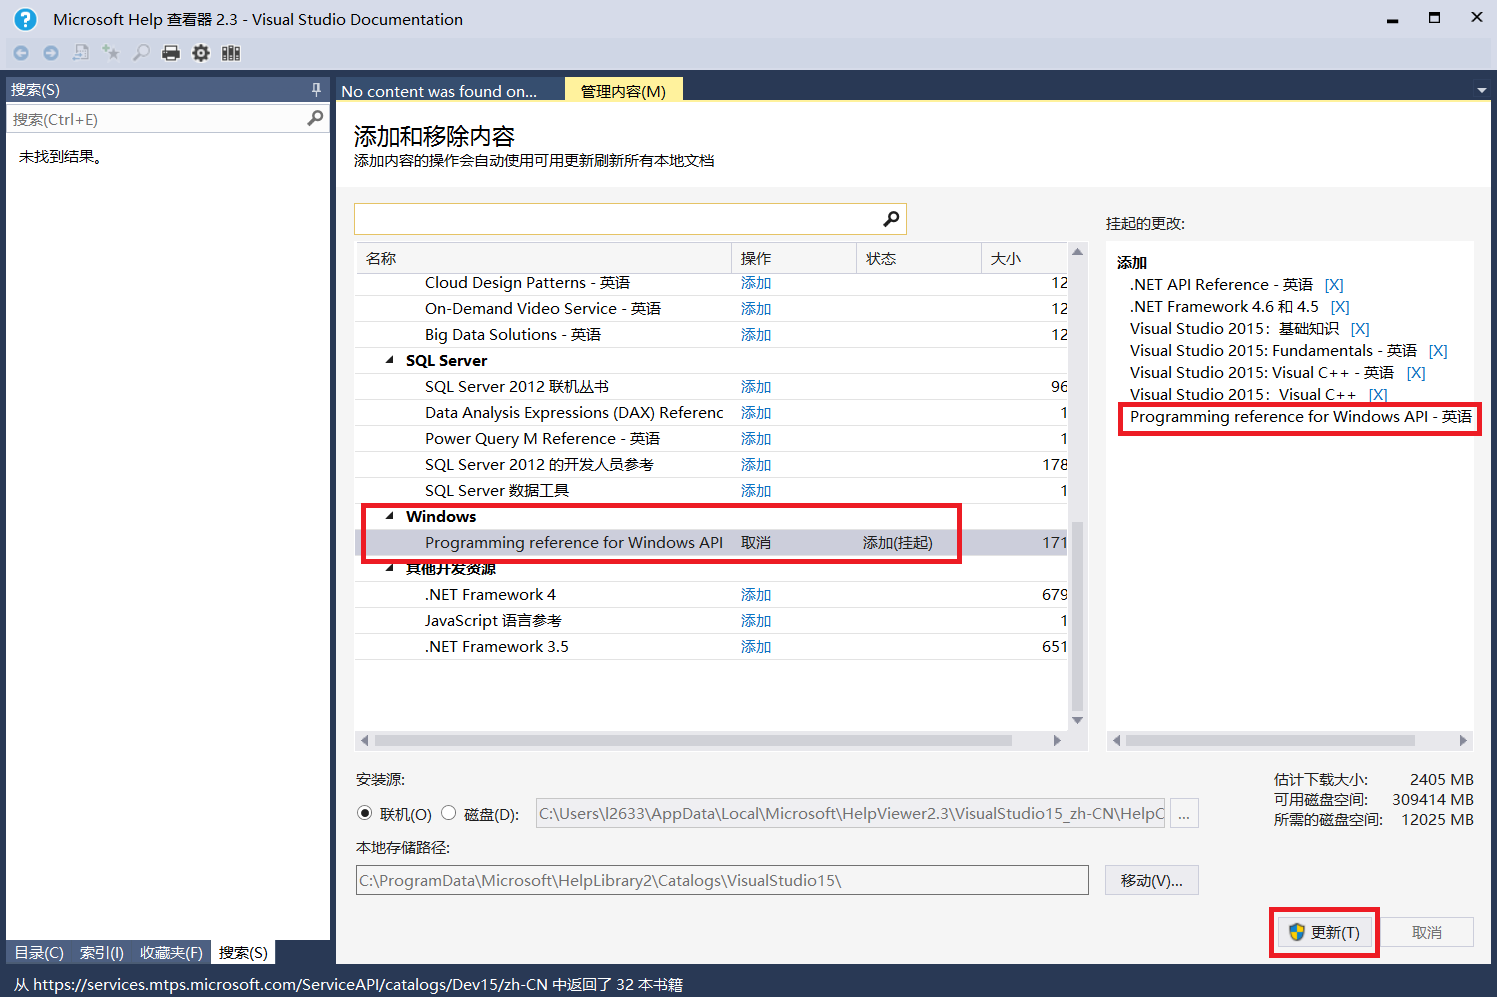Click the 更新(T) button
The image size is (1497, 997).
(x=1324, y=932)
